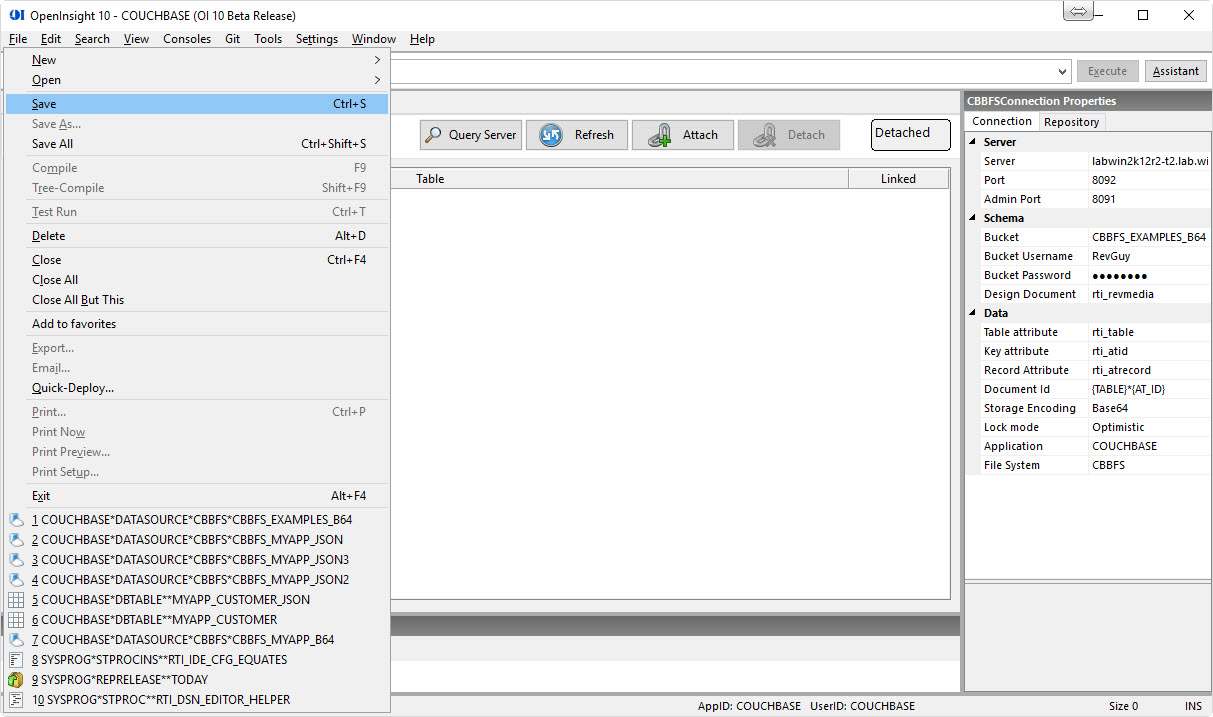Switch to the Connection tab
Screen dimensions: 1213x717
1002,121
